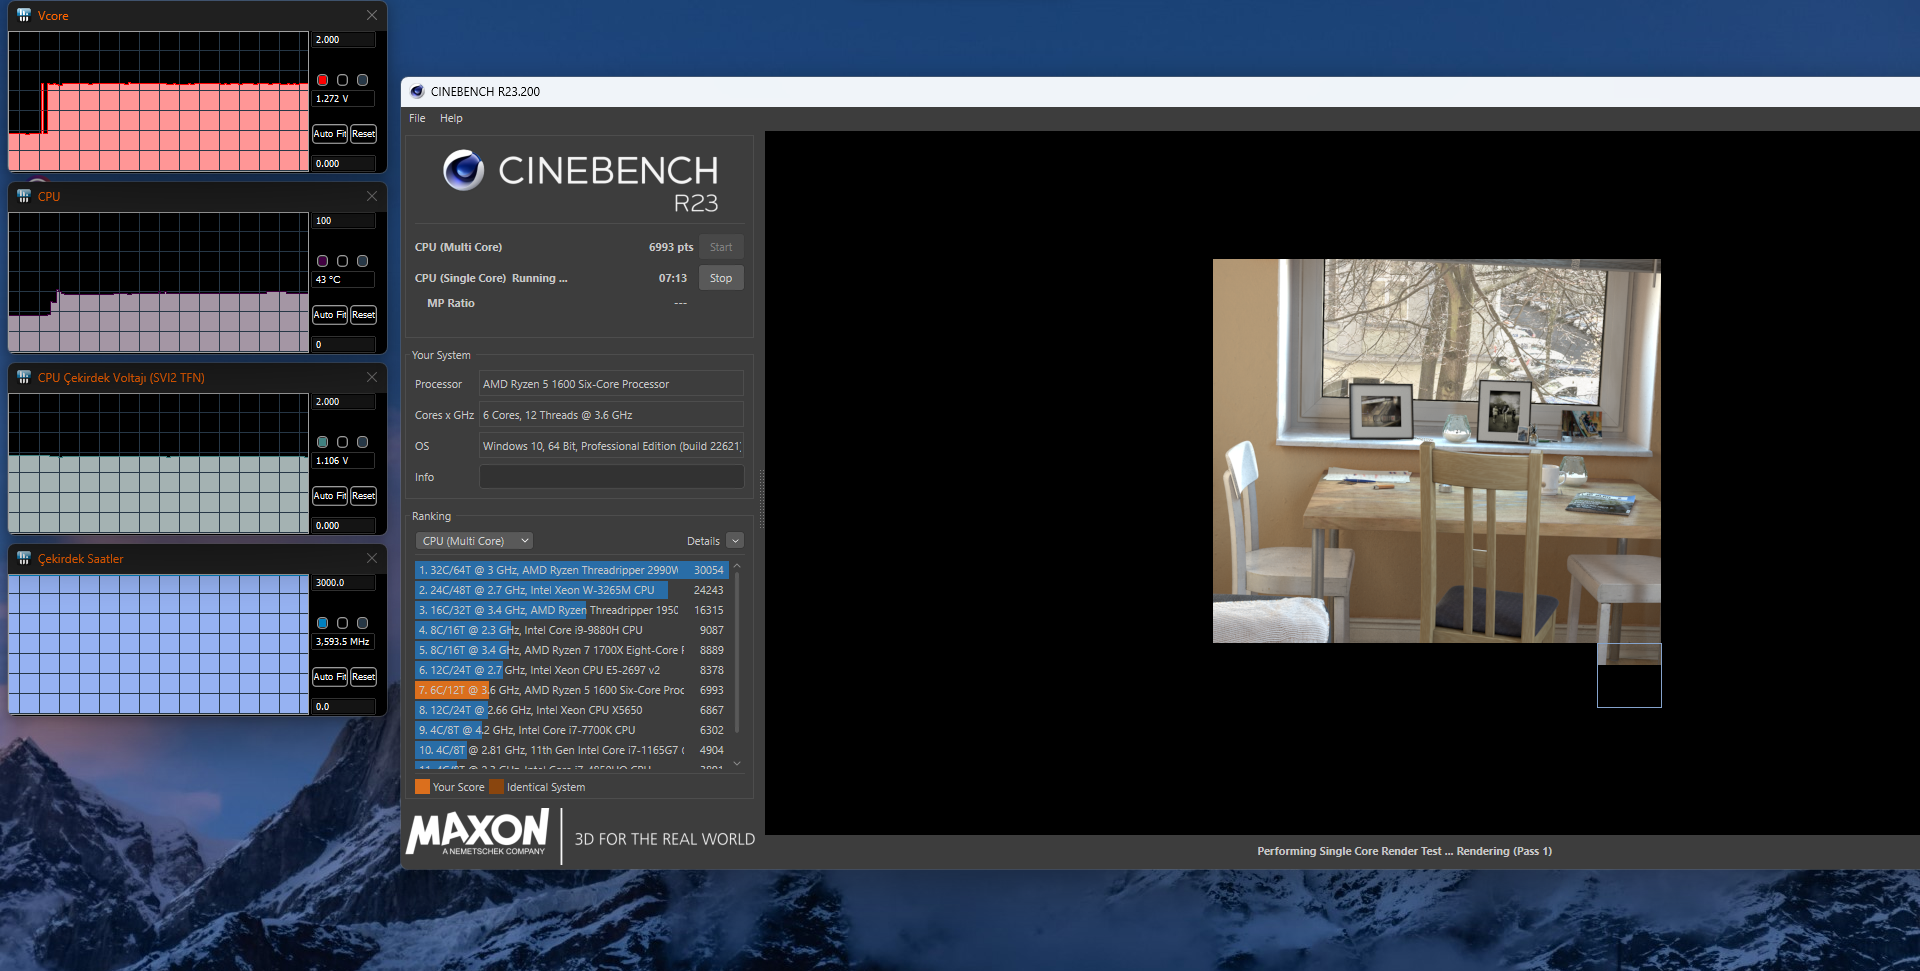Pick the teal graph color in Voltajı window
The image size is (1920, 971).
[x=323, y=442]
